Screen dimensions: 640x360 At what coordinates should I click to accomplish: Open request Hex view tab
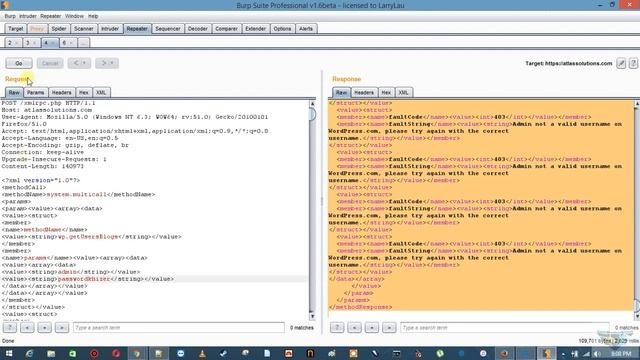[x=84, y=93]
